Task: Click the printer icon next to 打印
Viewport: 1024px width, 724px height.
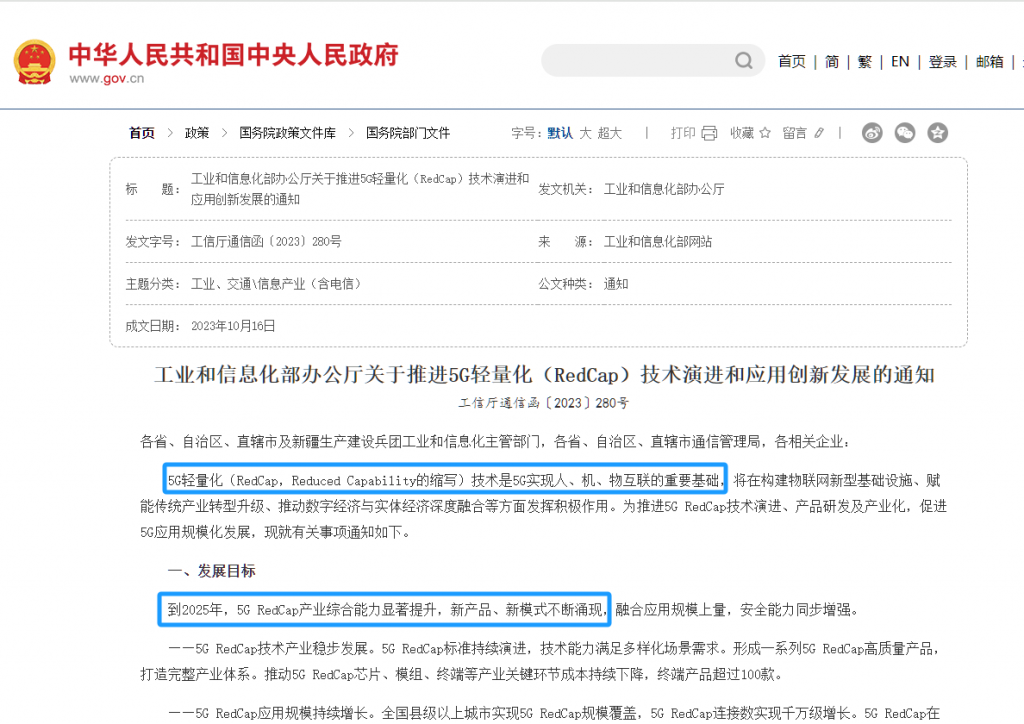Action: pos(709,133)
